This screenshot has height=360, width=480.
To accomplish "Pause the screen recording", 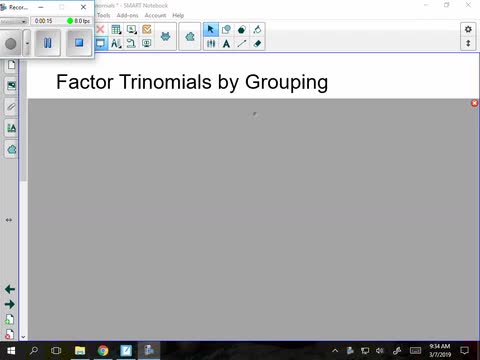I will pyautogui.click(x=48, y=43).
